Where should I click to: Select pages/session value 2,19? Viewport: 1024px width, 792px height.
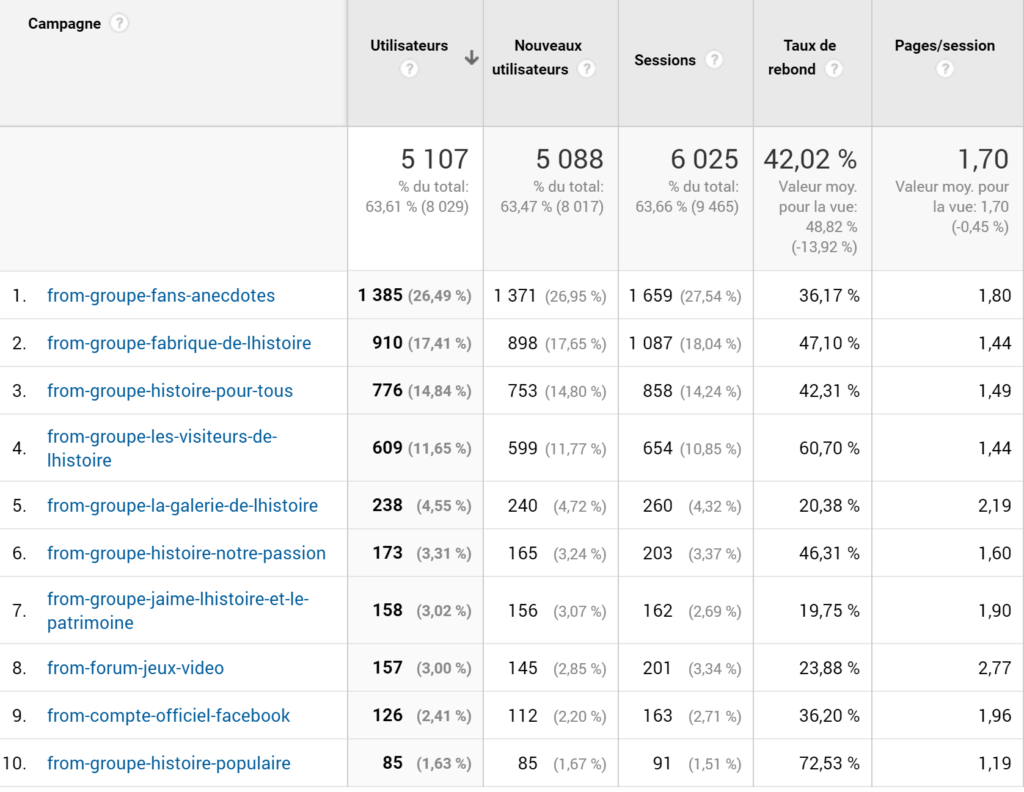(x=995, y=507)
